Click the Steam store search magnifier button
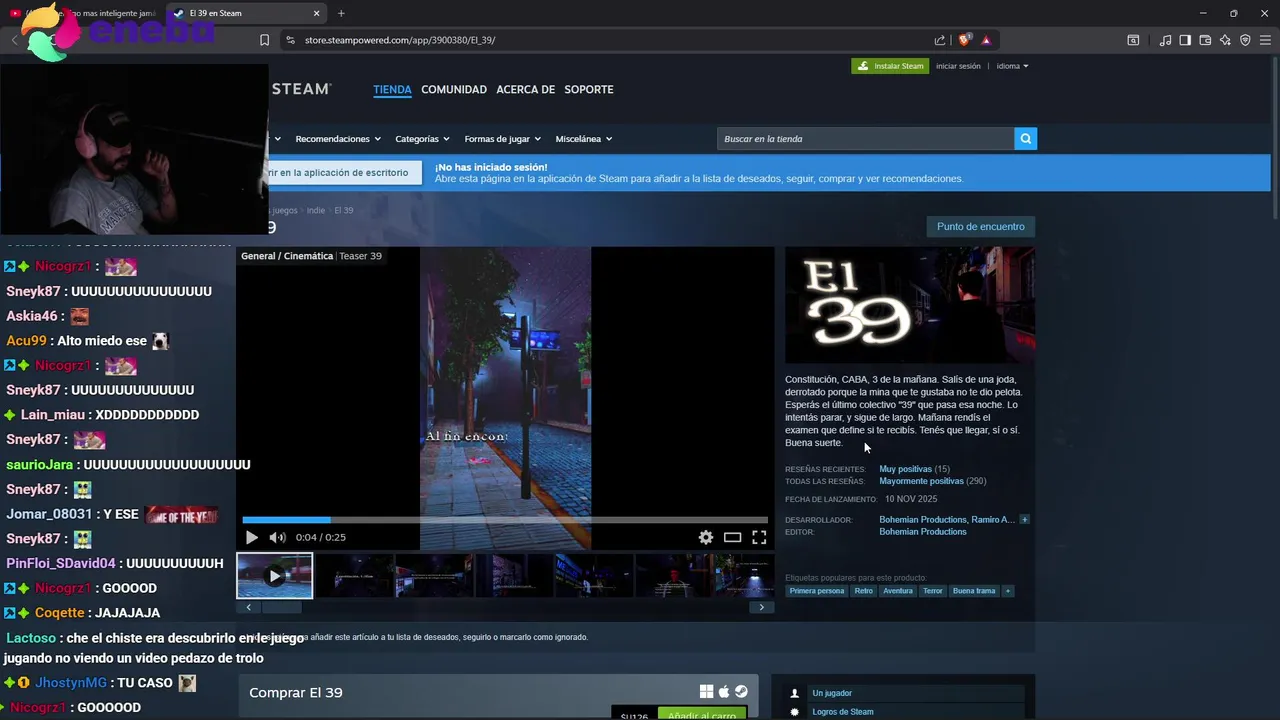The height and width of the screenshot is (720, 1280). point(1025,139)
